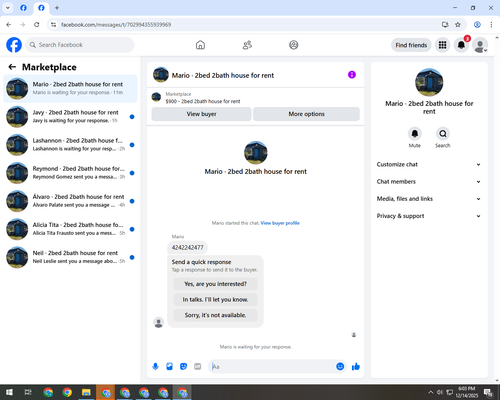Screen dimensions: 500x400
Task: Send a voice clip with microphone icon
Action: tap(155, 367)
